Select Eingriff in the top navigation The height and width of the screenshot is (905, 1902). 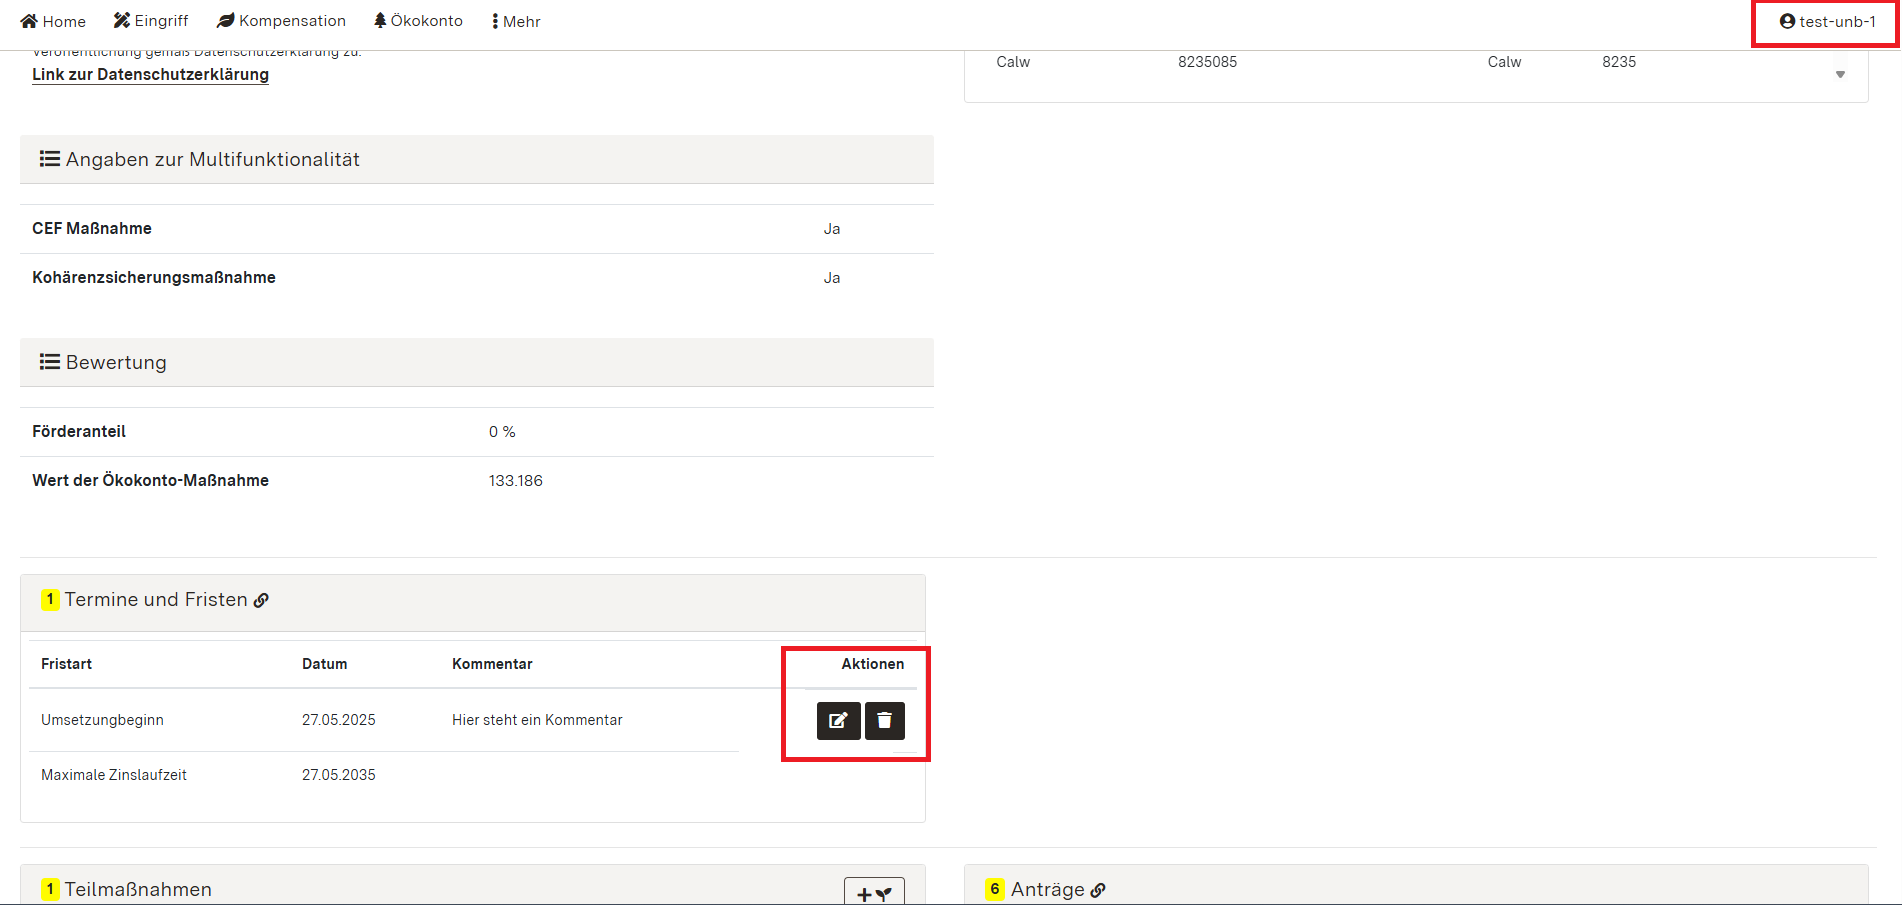pos(150,20)
